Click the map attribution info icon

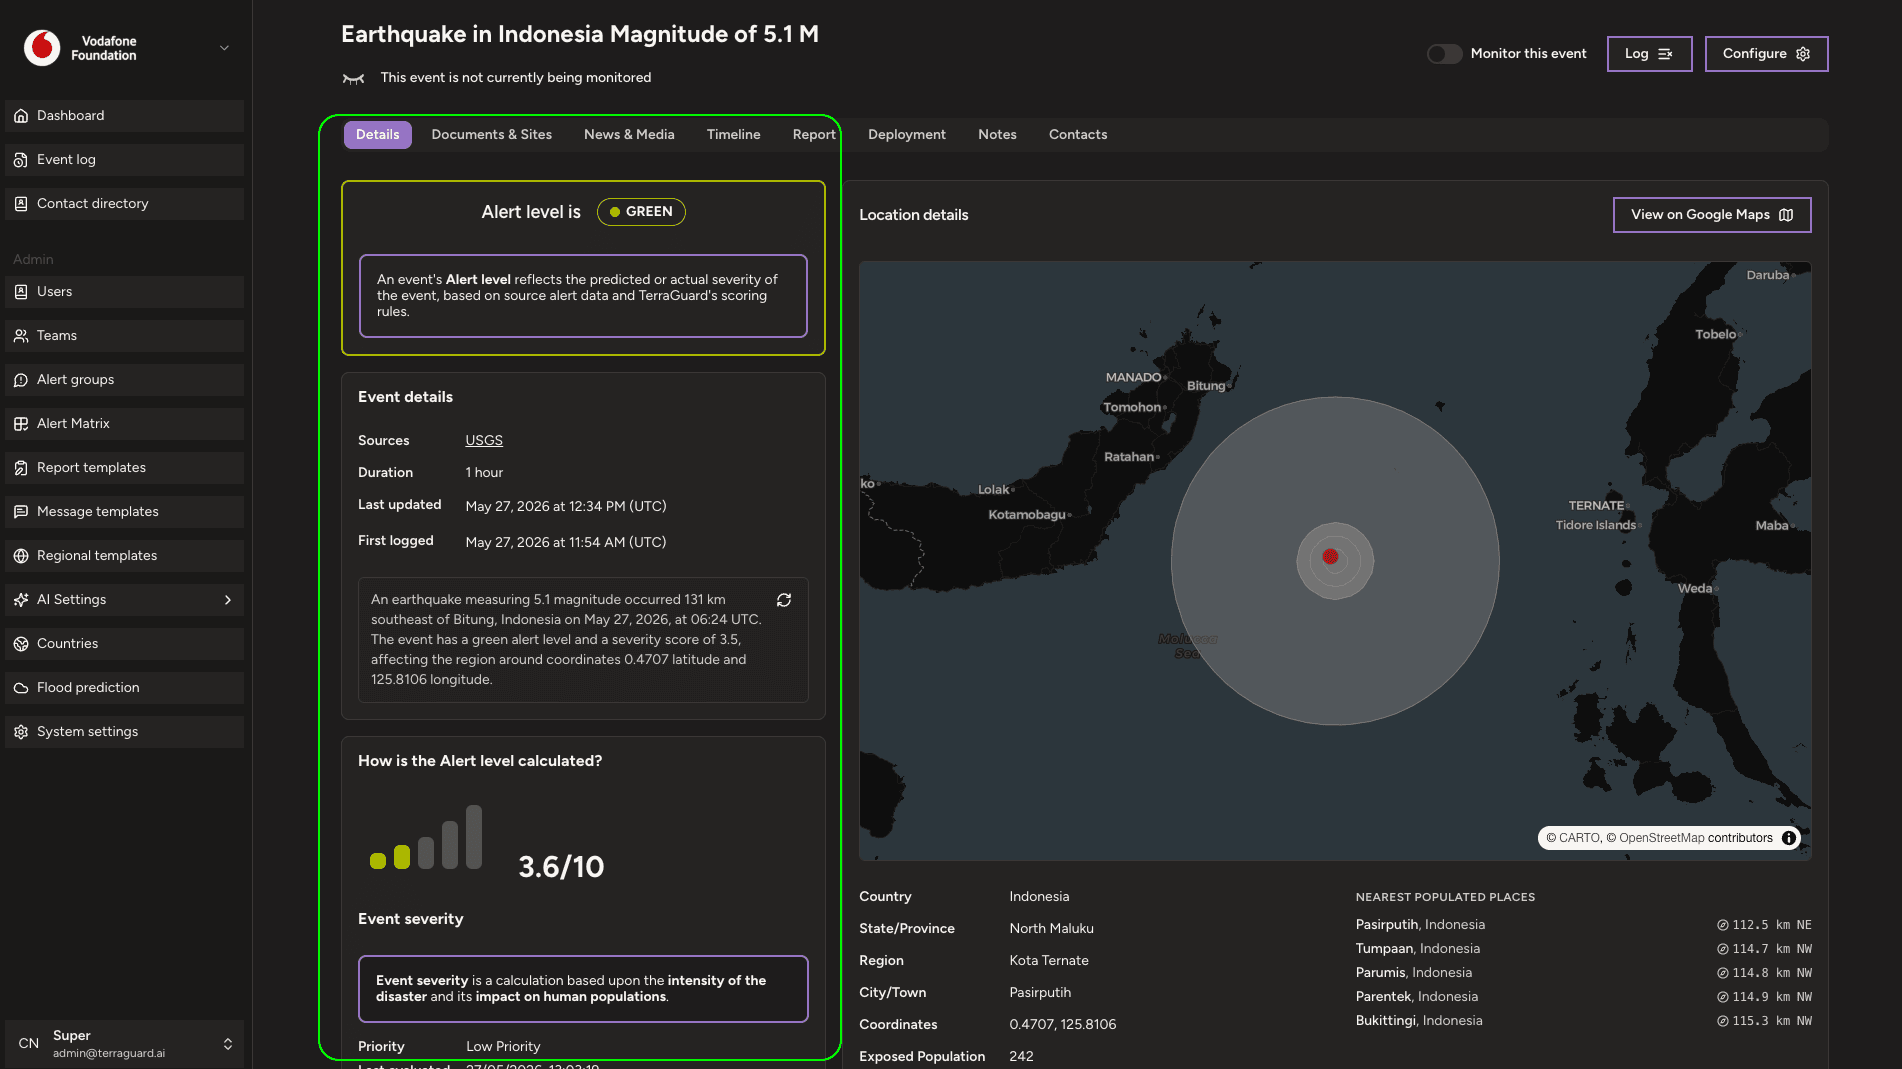[x=1789, y=838]
